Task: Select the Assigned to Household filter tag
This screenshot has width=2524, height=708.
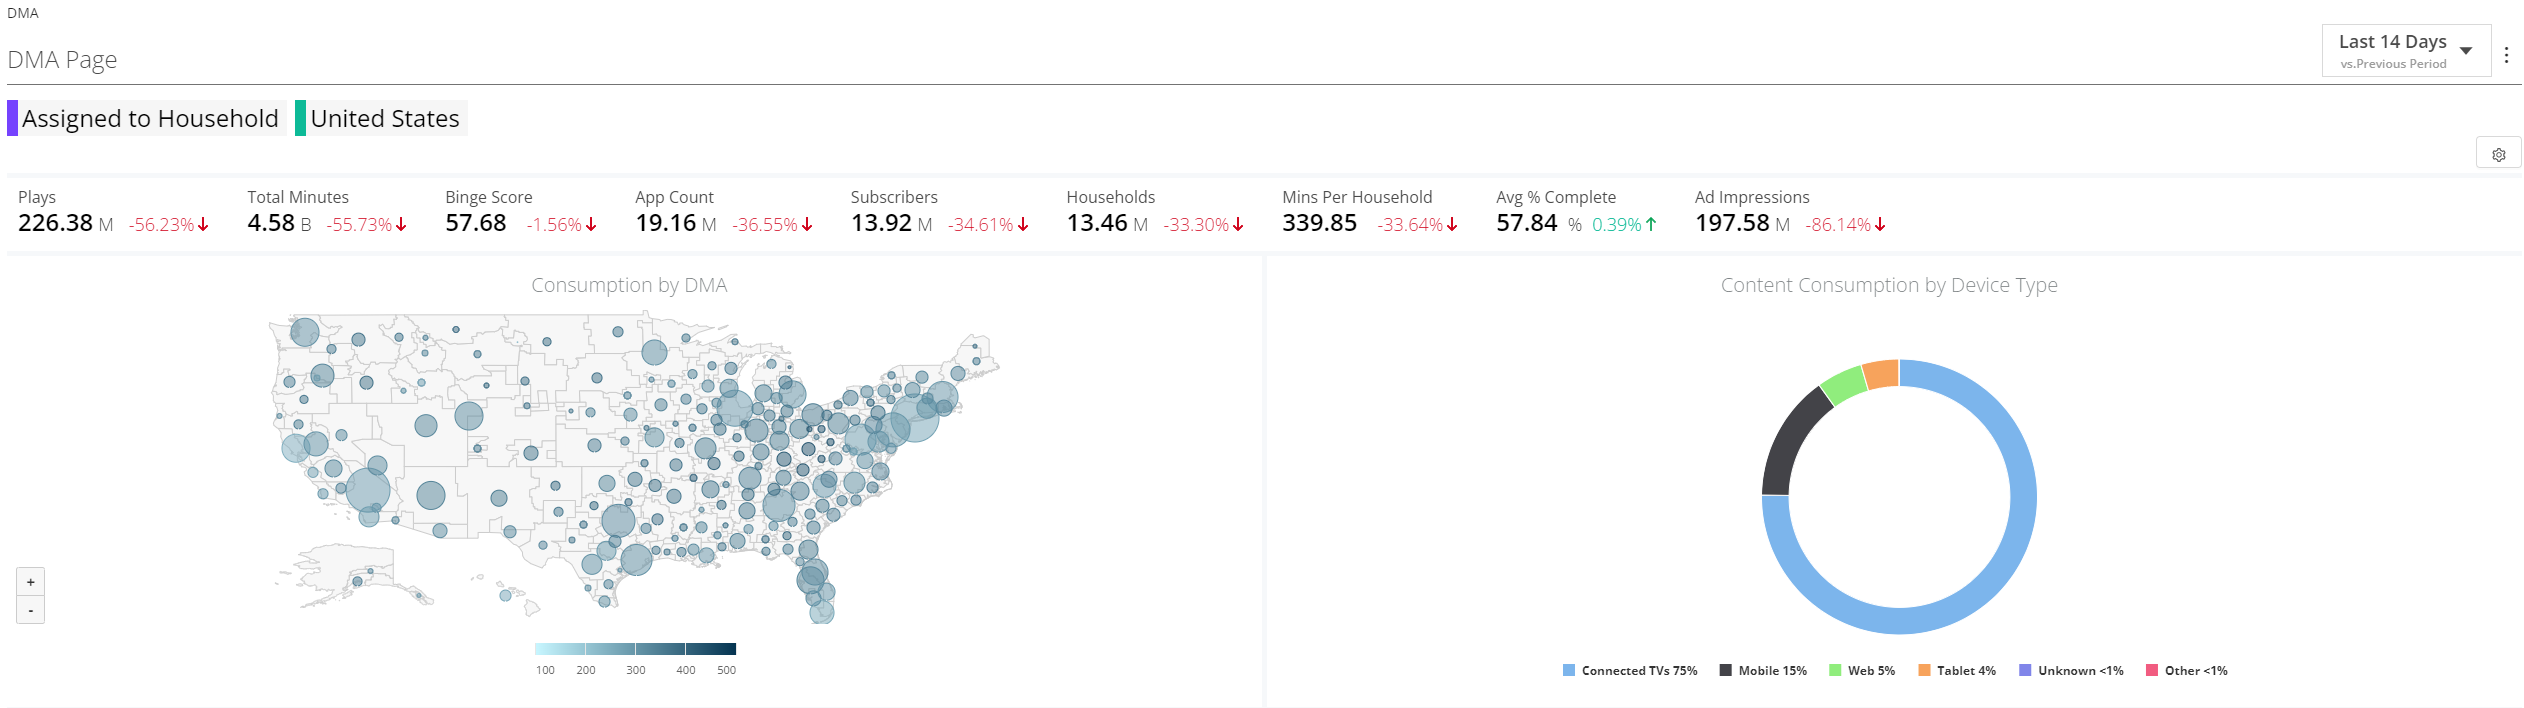Action: pyautogui.click(x=147, y=118)
